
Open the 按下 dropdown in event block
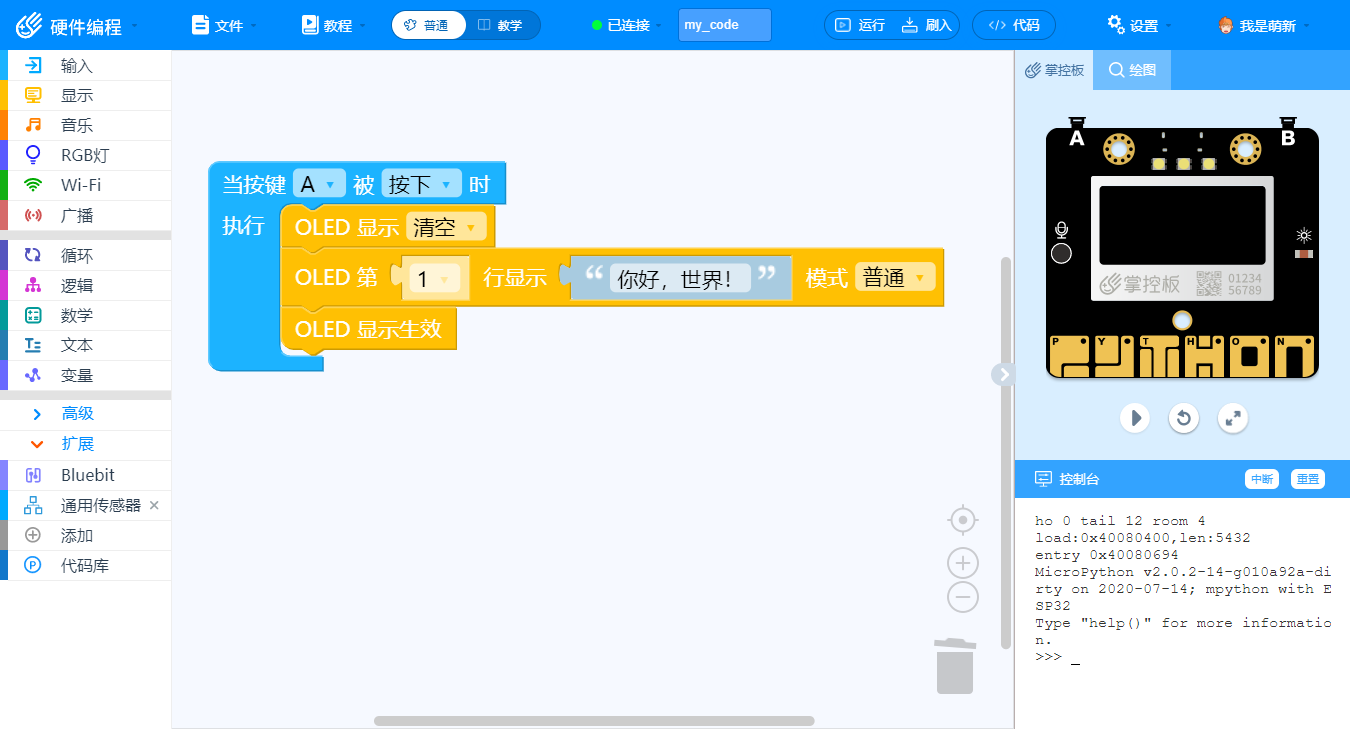point(422,185)
